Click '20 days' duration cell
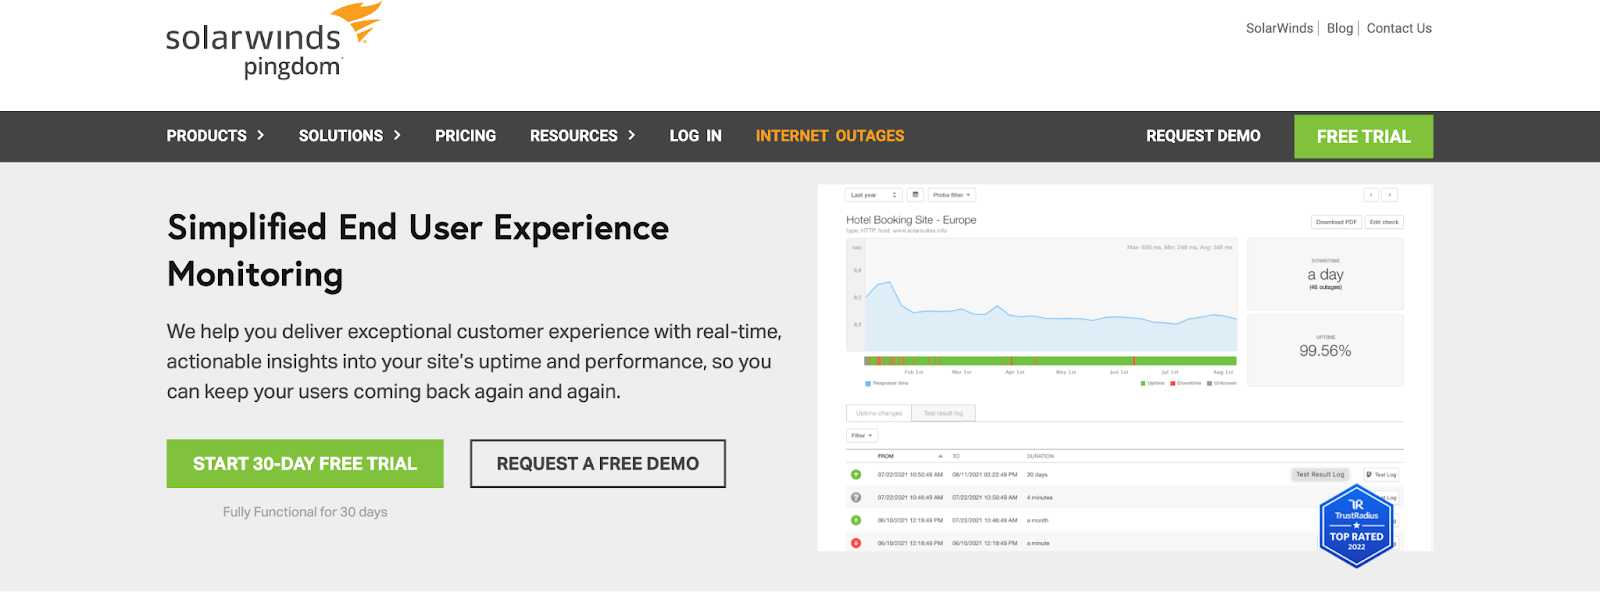This screenshot has height=592, width=1600. click(x=1037, y=475)
